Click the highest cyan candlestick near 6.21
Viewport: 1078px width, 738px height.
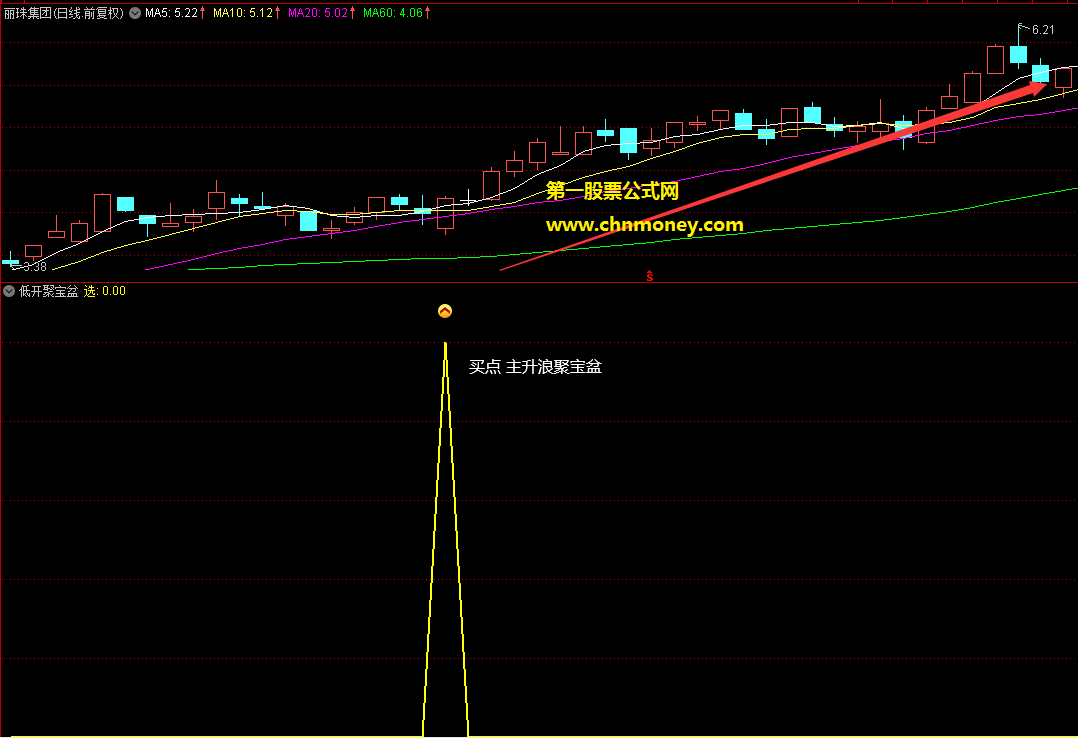[1018, 54]
